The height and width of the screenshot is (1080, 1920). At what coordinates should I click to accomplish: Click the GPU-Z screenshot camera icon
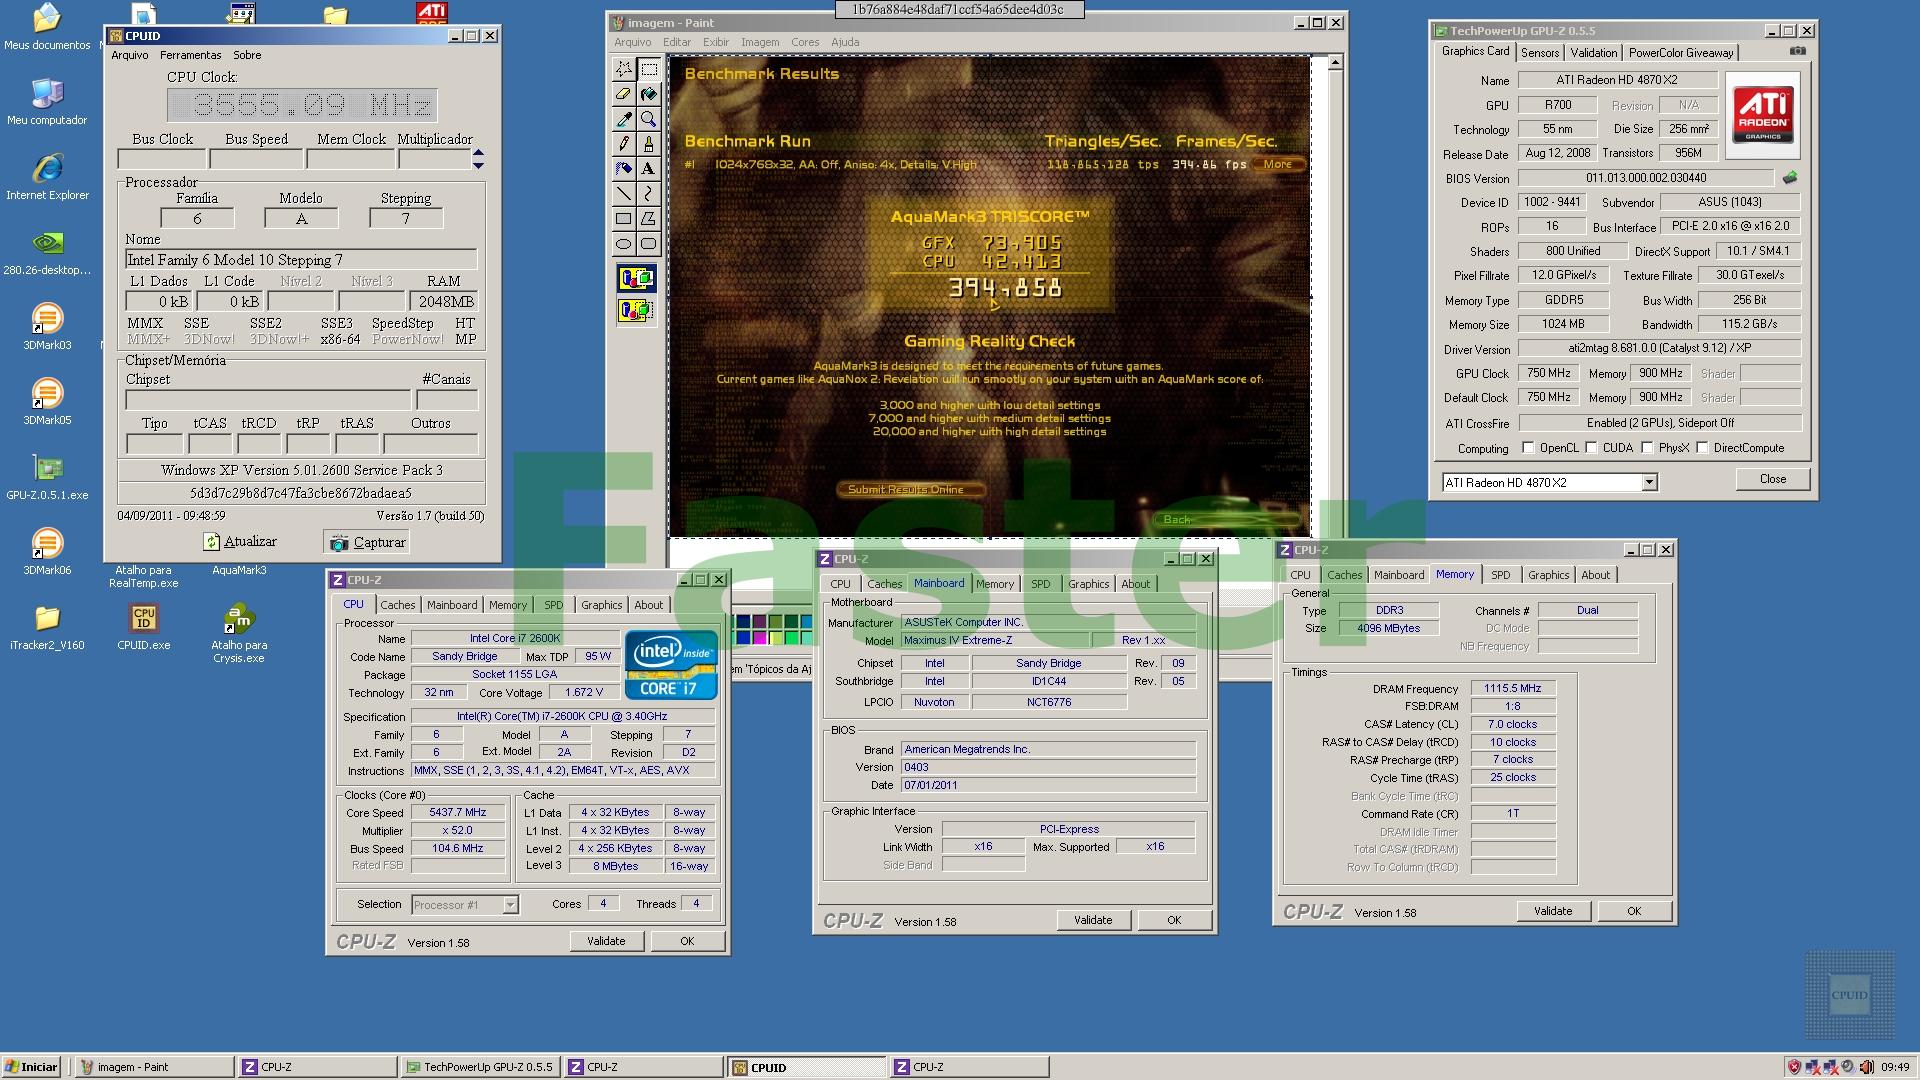coord(1797,51)
